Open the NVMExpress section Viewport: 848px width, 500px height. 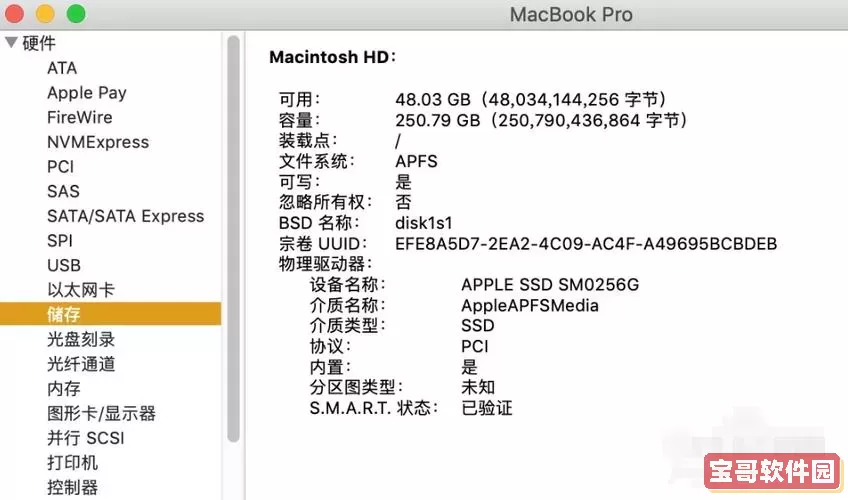(x=98, y=142)
